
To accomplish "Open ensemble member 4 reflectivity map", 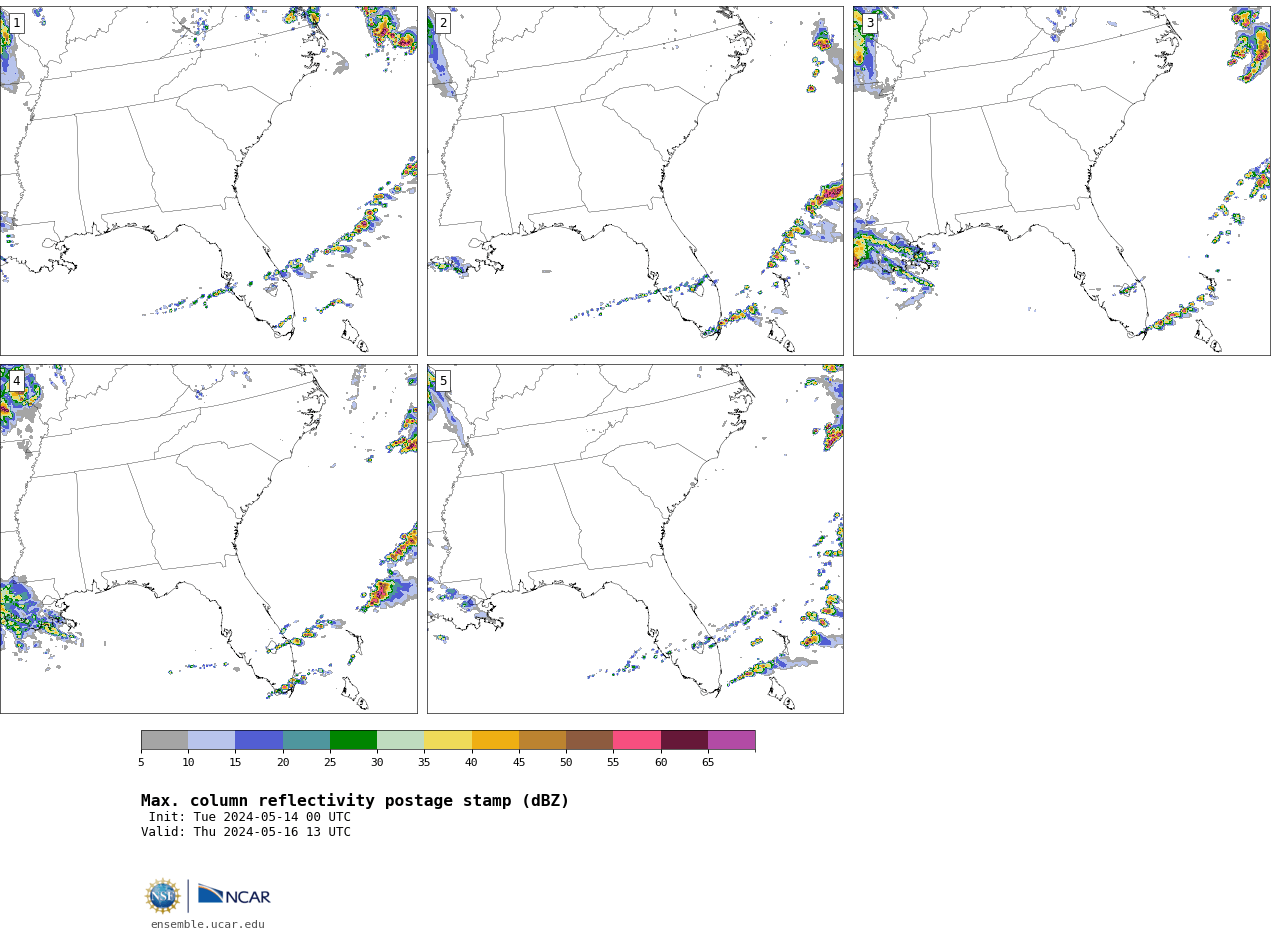I will (208, 539).
